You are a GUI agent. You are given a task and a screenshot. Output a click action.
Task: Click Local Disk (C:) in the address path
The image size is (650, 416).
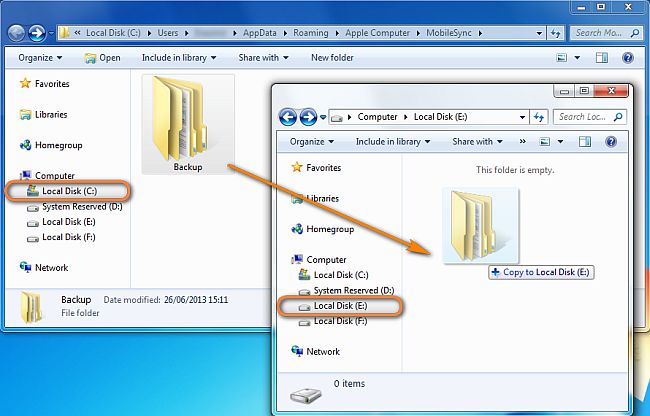point(113,33)
